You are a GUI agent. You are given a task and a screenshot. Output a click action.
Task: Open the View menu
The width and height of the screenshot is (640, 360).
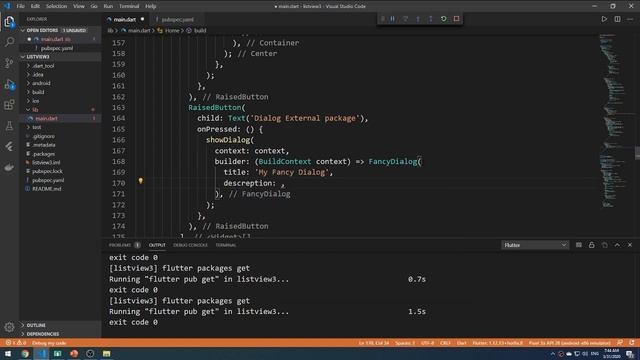click(79, 6)
